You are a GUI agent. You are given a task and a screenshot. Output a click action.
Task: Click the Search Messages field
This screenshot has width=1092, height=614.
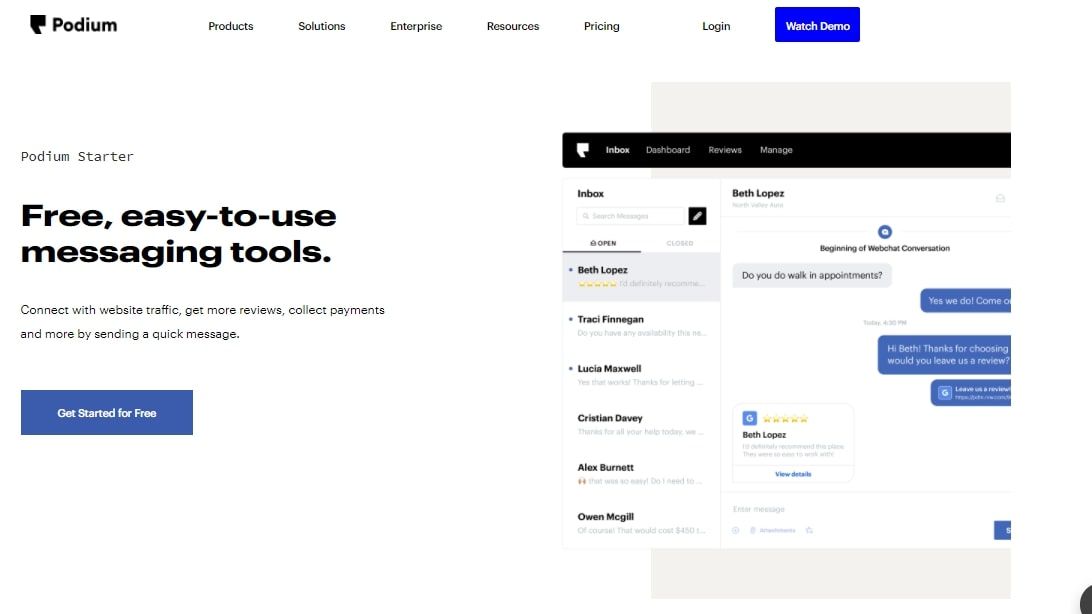click(x=631, y=216)
